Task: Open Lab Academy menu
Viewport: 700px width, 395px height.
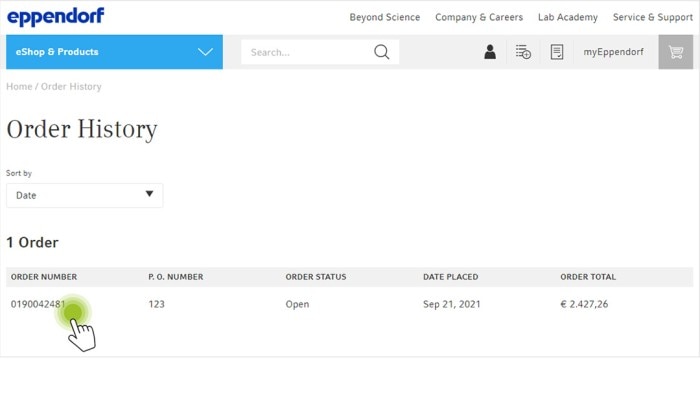Action: coord(567,17)
